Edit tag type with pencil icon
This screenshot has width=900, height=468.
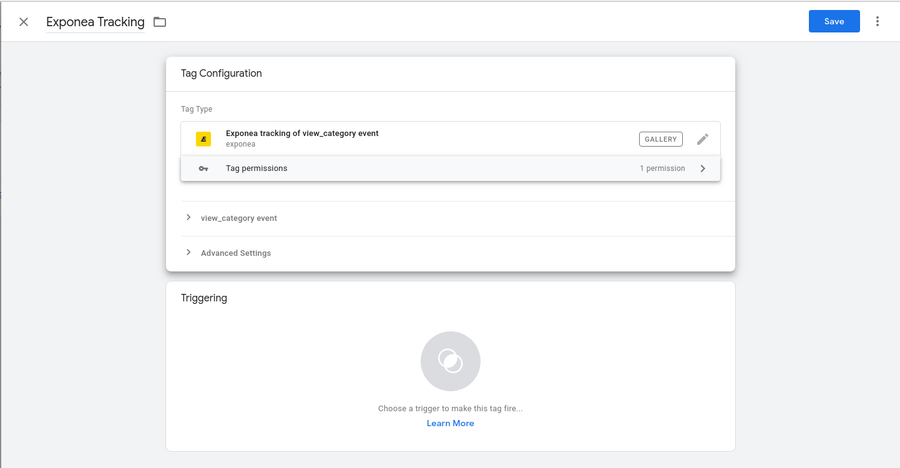[x=702, y=139]
